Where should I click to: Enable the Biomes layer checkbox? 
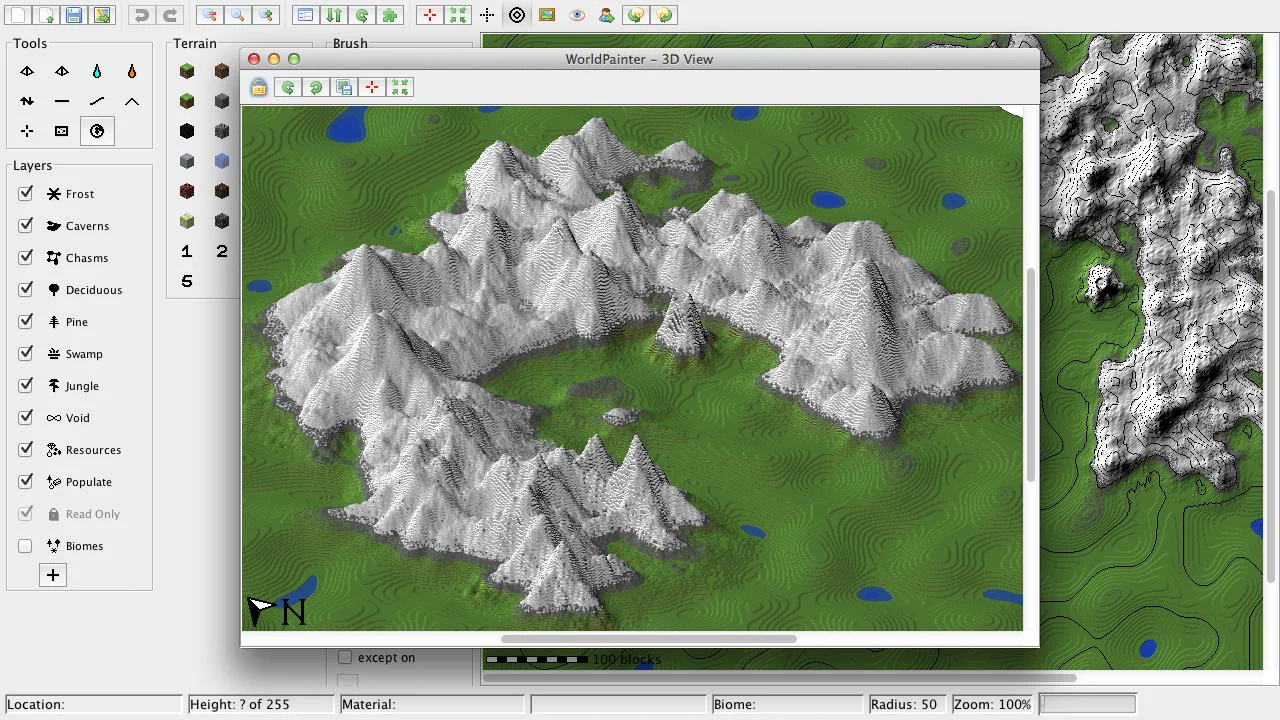point(26,546)
